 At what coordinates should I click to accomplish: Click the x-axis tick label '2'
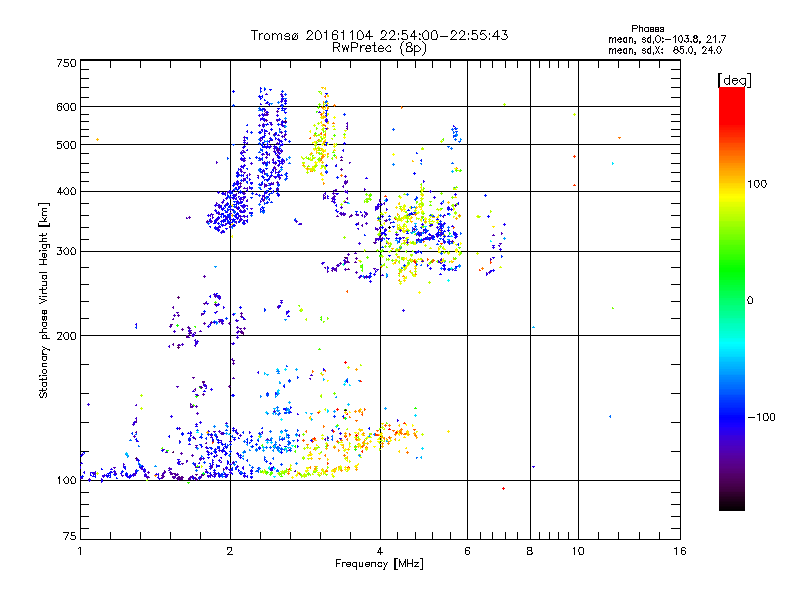click(x=230, y=551)
